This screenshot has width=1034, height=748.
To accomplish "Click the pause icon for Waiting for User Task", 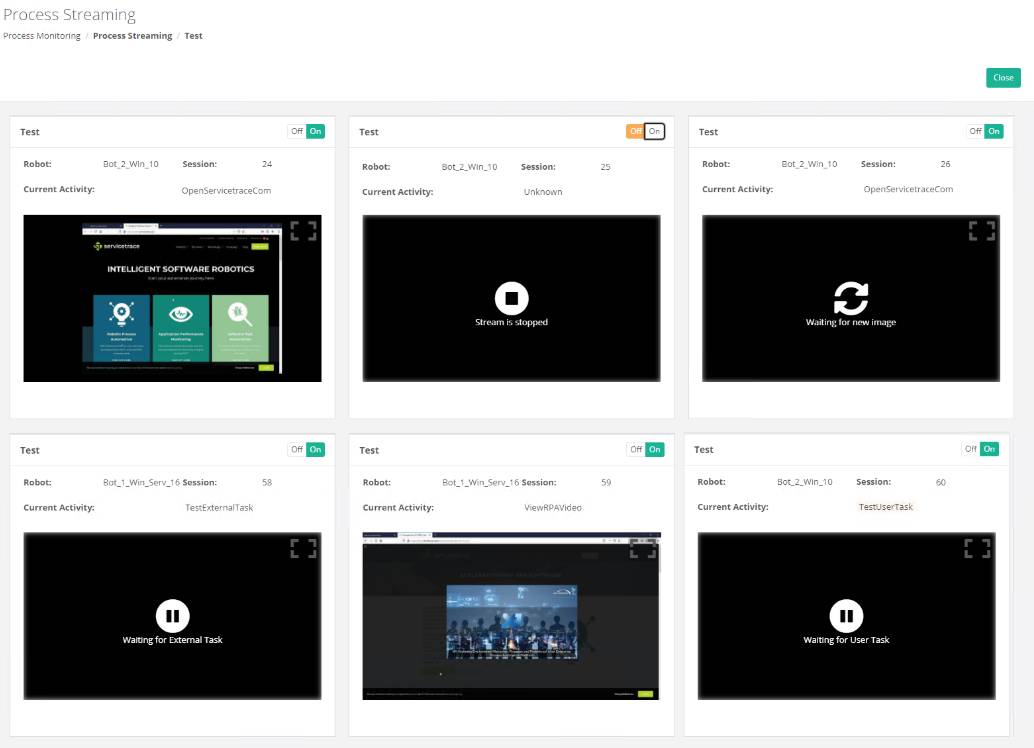I will 846,615.
